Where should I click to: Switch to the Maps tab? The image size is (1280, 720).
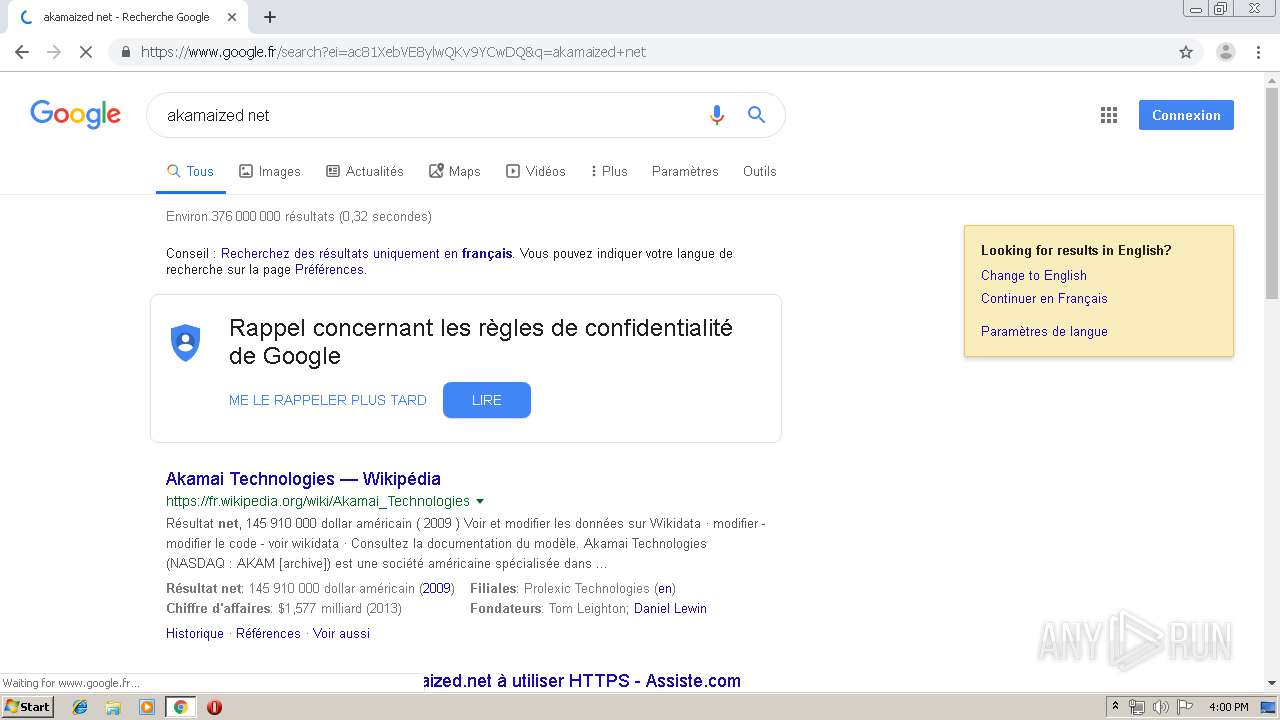coord(455,171)
